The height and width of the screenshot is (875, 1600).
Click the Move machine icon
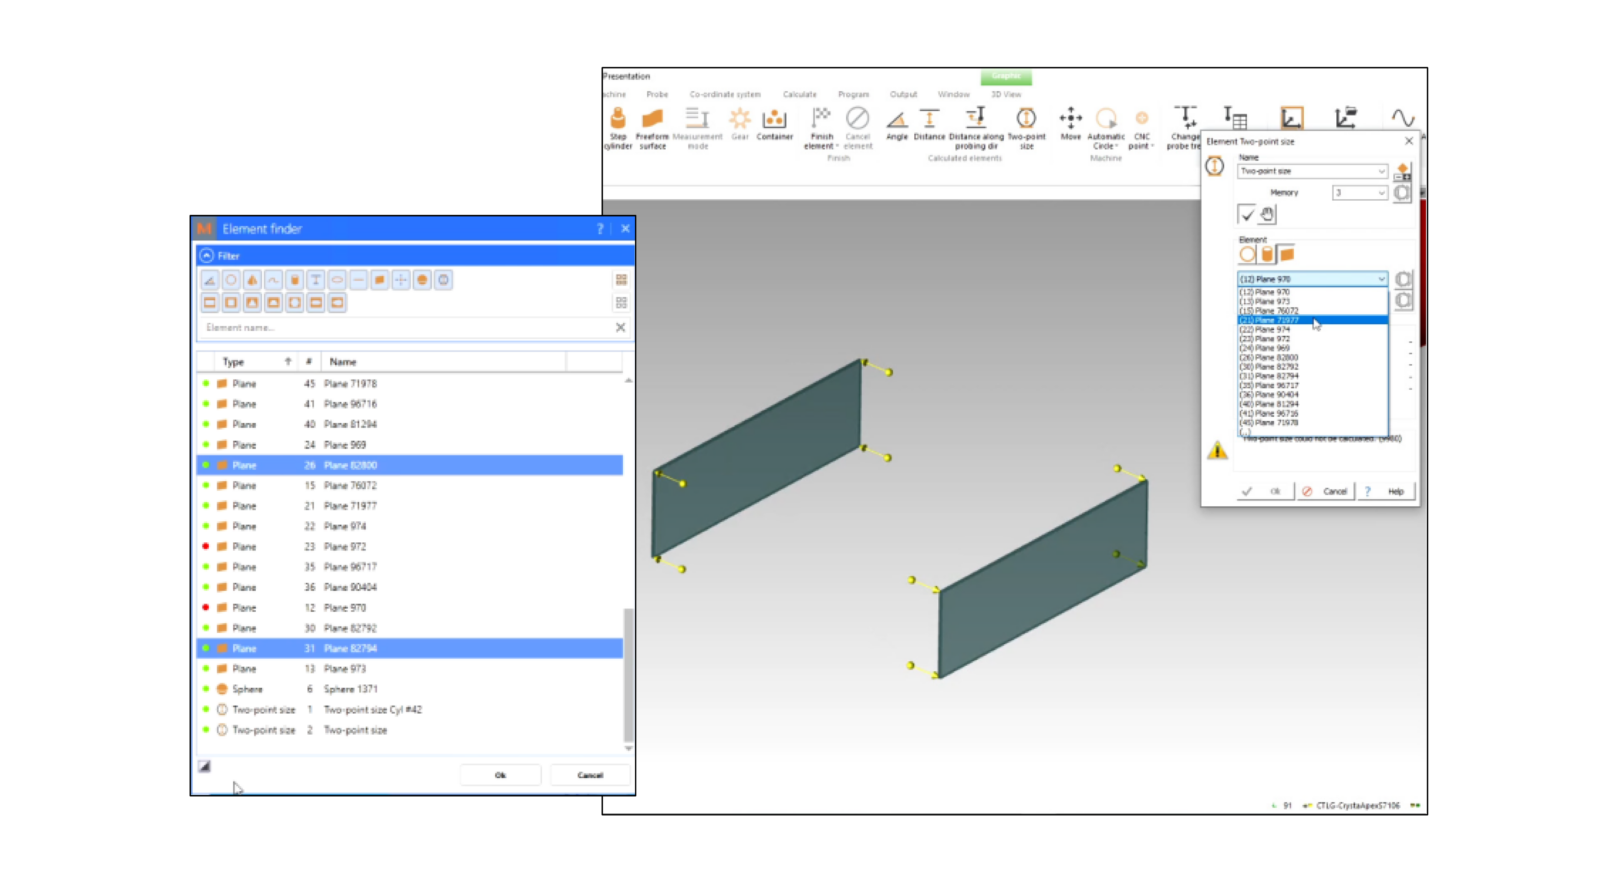[1070, 126]
